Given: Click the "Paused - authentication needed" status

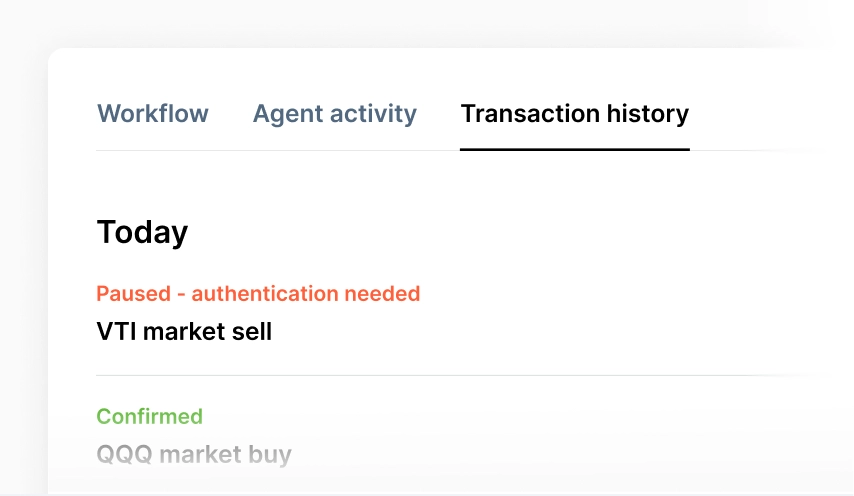Looking at the screenshot, I should 258,294.
